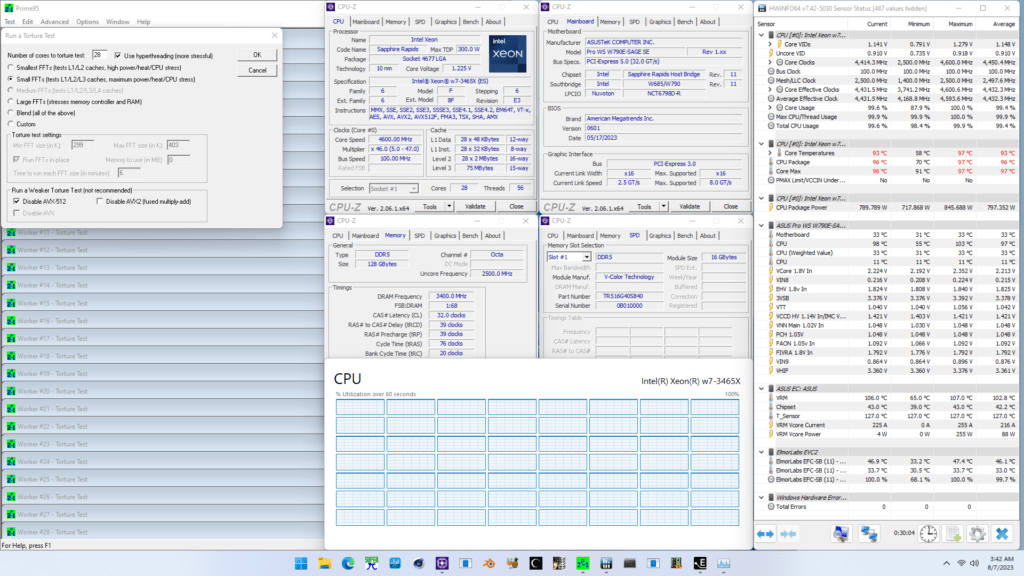This screenshot has height=576, width=1024.
Task: Click the volume icon in system tray
Action: (974, 563)
